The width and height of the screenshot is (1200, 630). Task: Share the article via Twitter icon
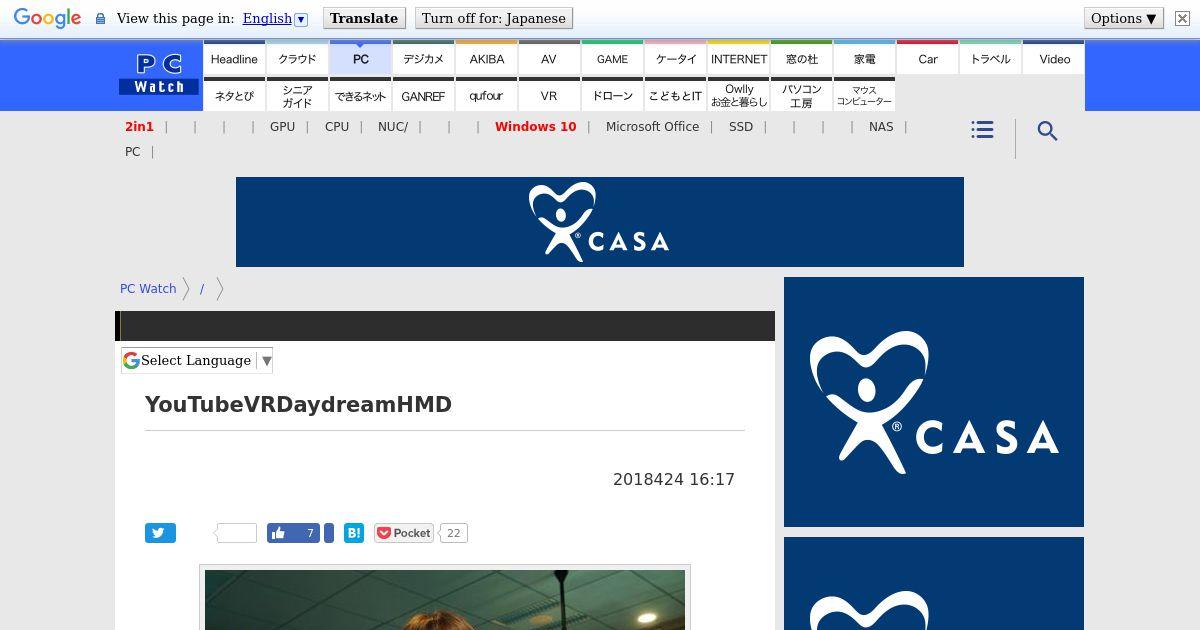click(160, 533)
